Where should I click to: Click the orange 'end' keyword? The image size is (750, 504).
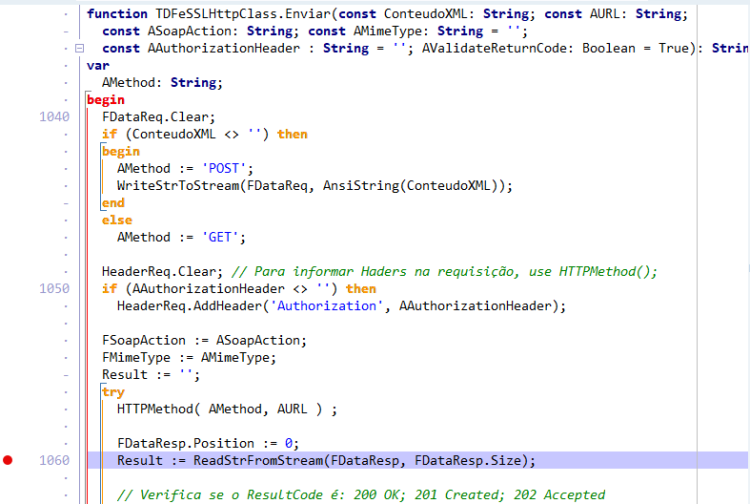click(113, 203)
